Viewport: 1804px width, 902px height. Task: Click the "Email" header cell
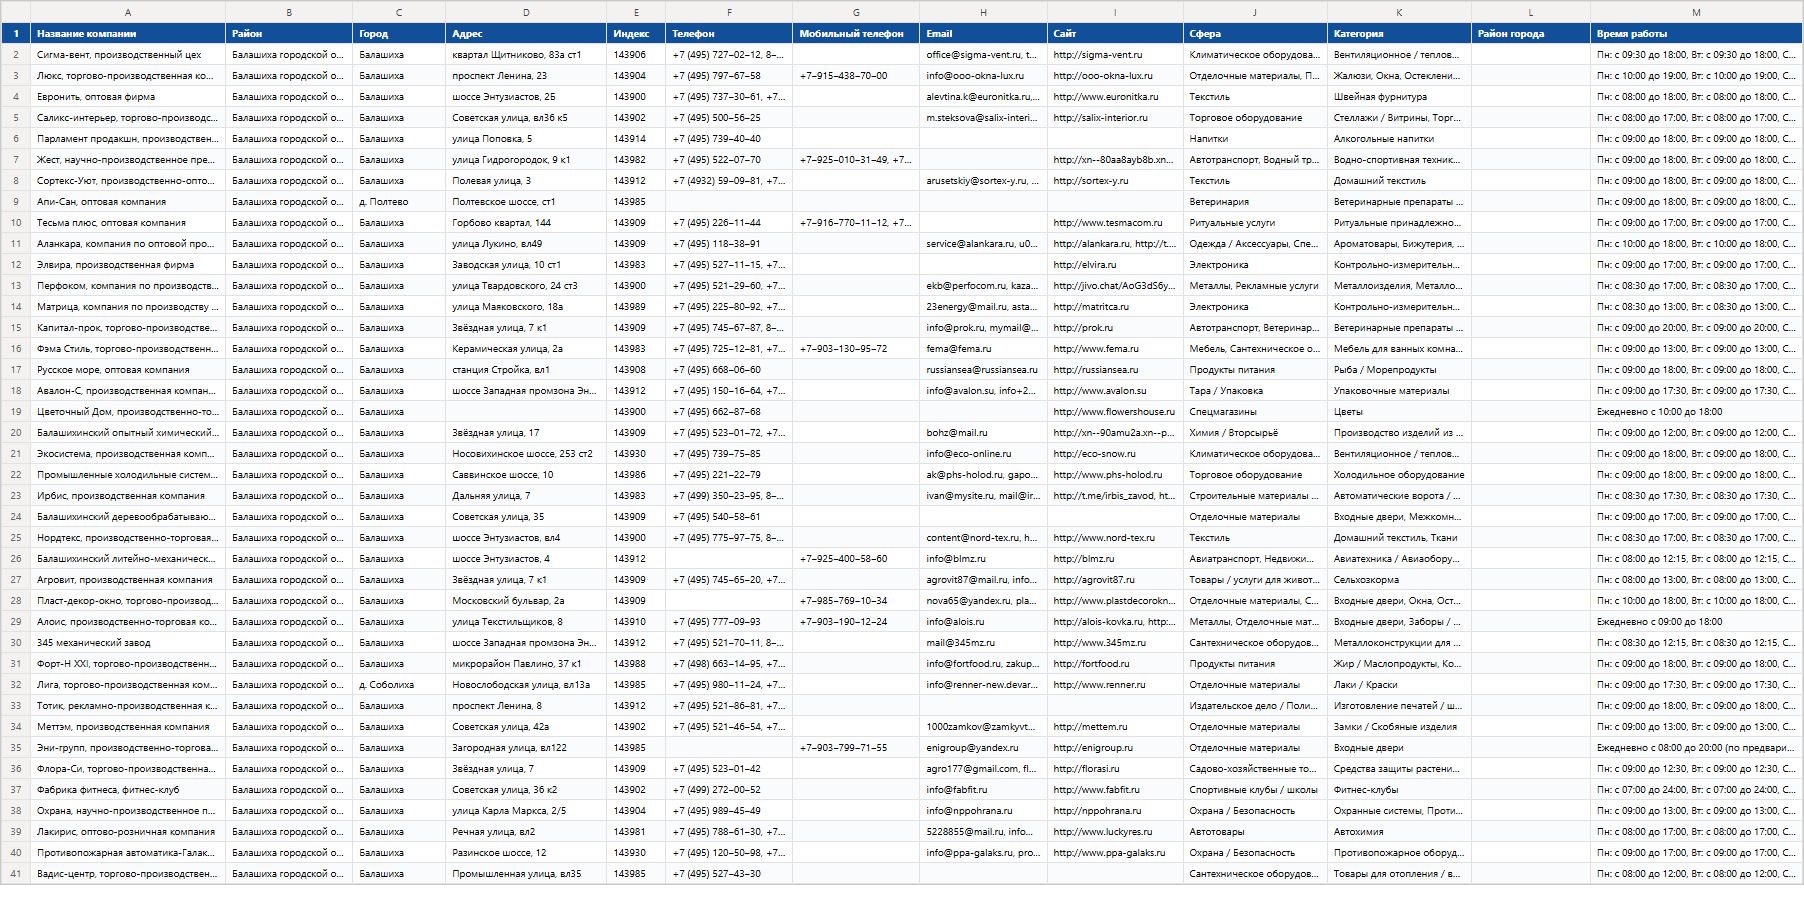(984, 34)
